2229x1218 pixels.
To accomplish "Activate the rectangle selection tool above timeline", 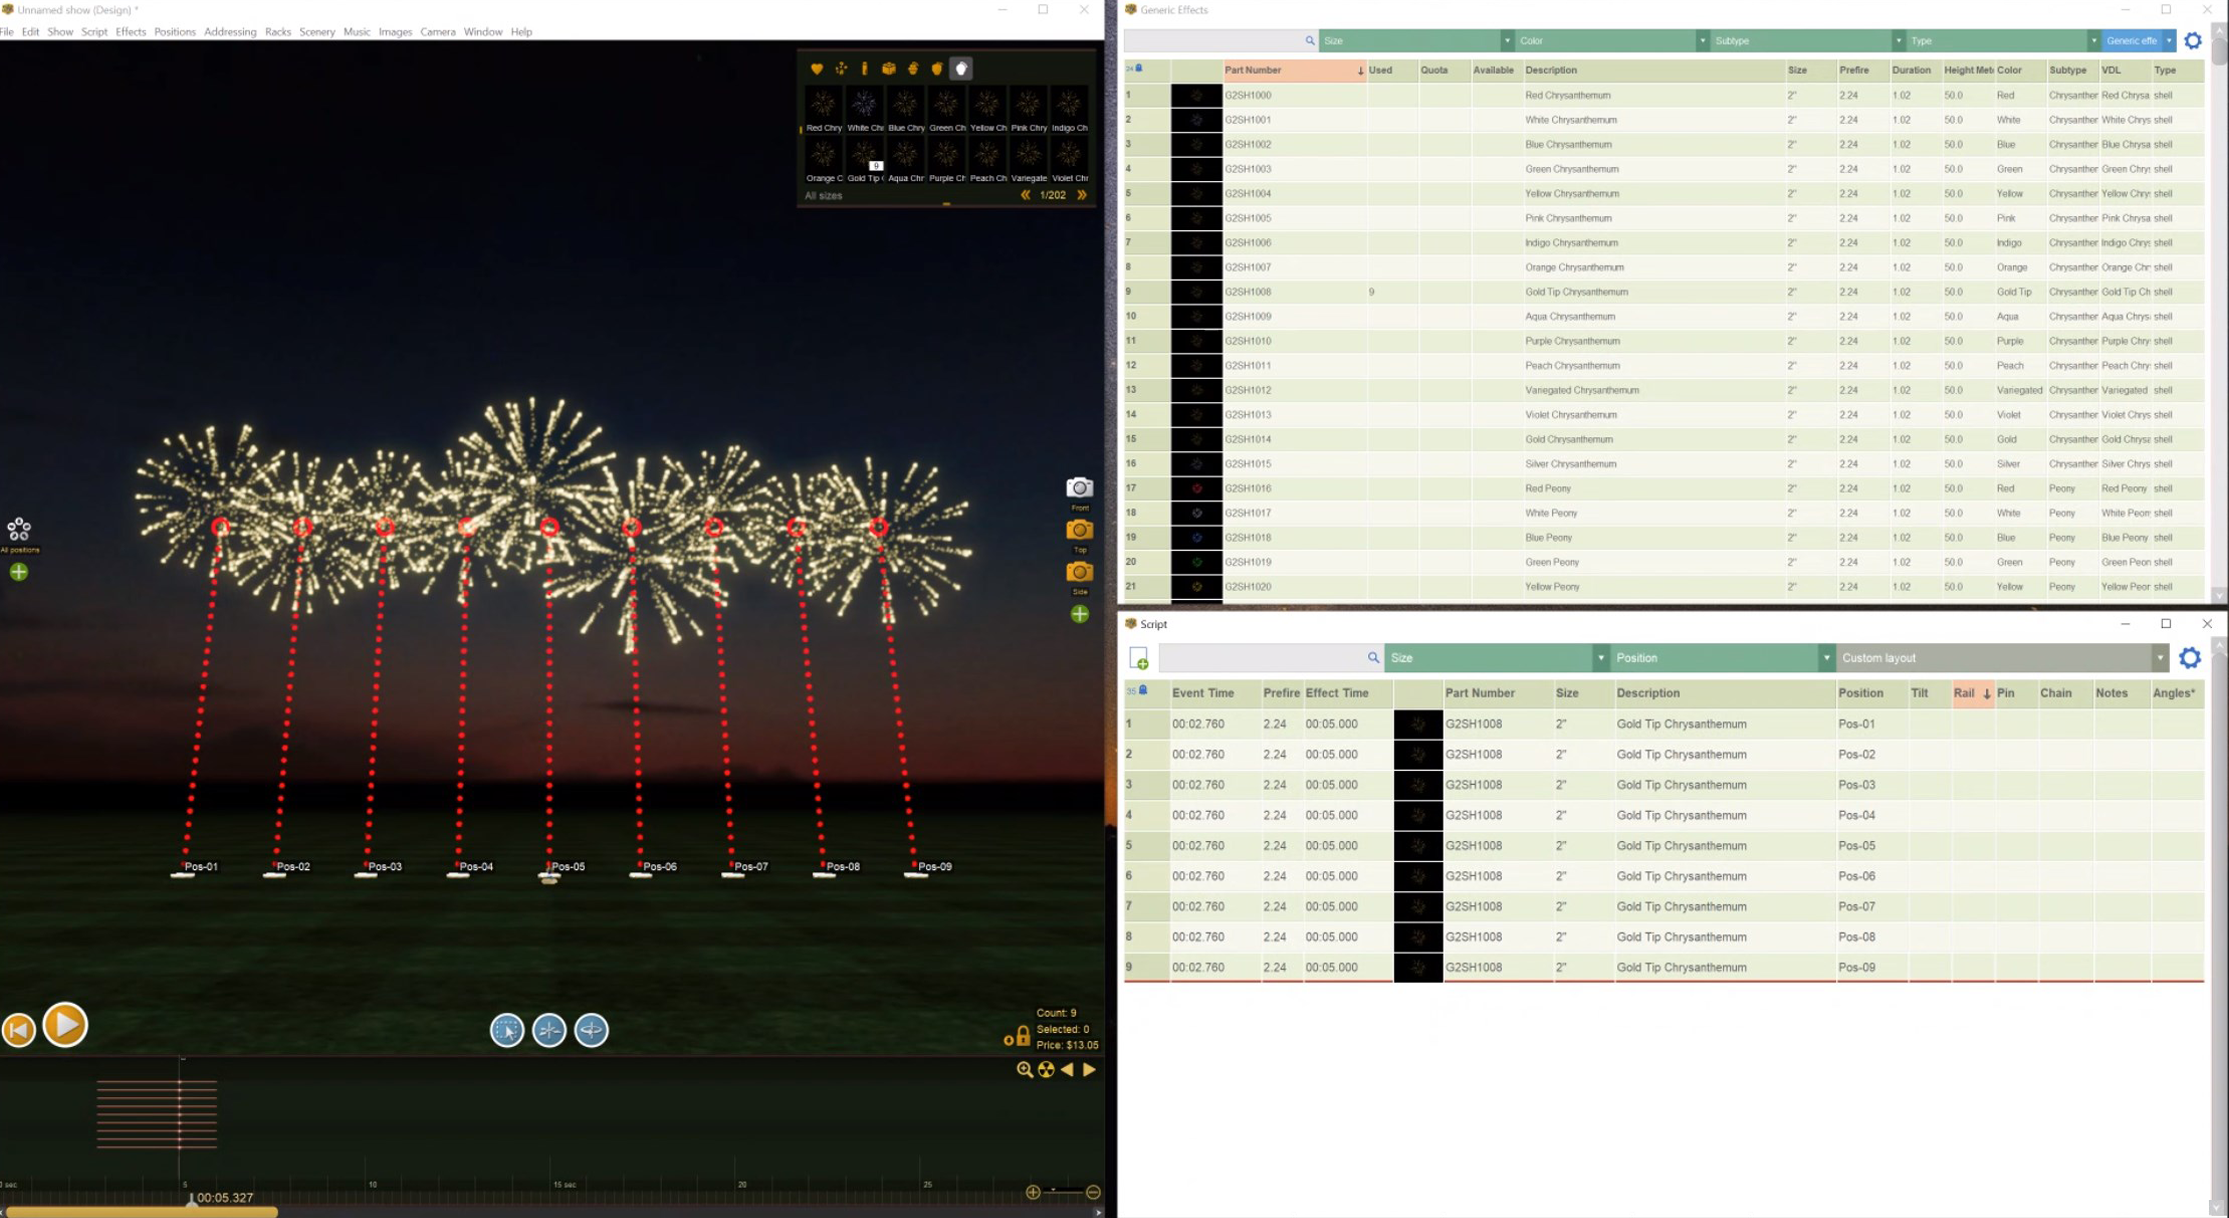I will [x=507, y=1030].
